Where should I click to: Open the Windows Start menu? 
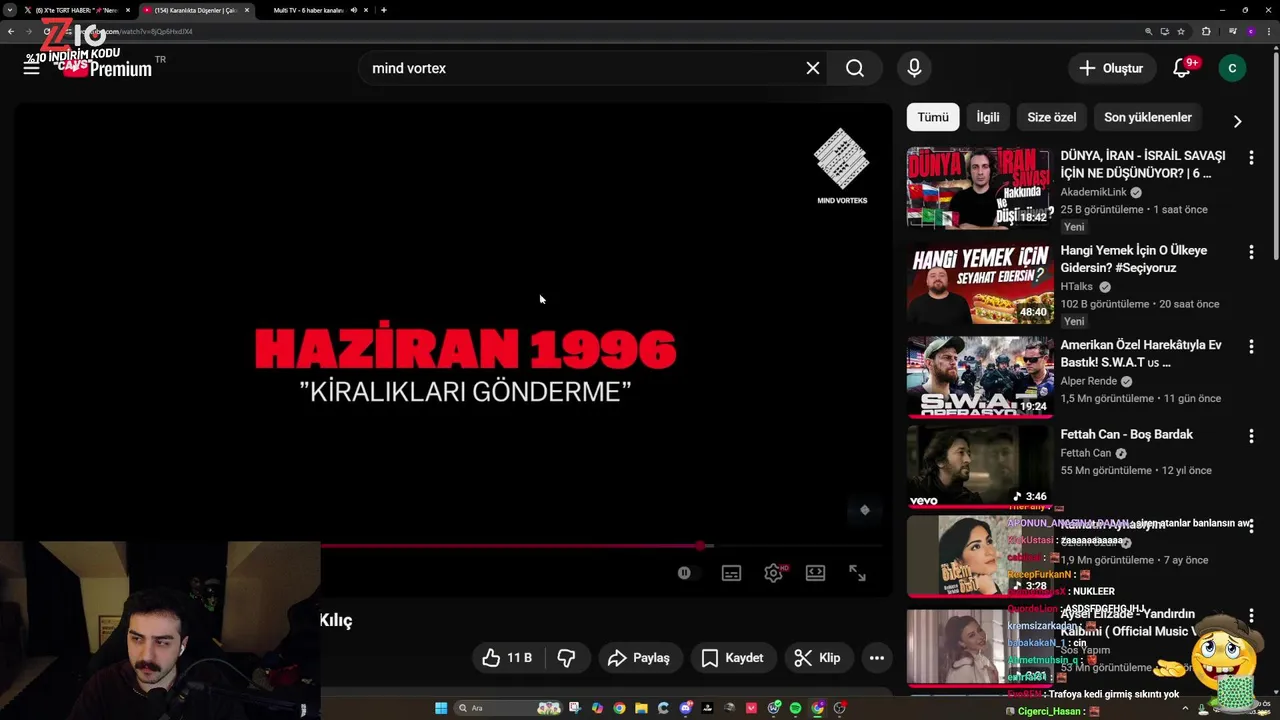click(441, 708)
